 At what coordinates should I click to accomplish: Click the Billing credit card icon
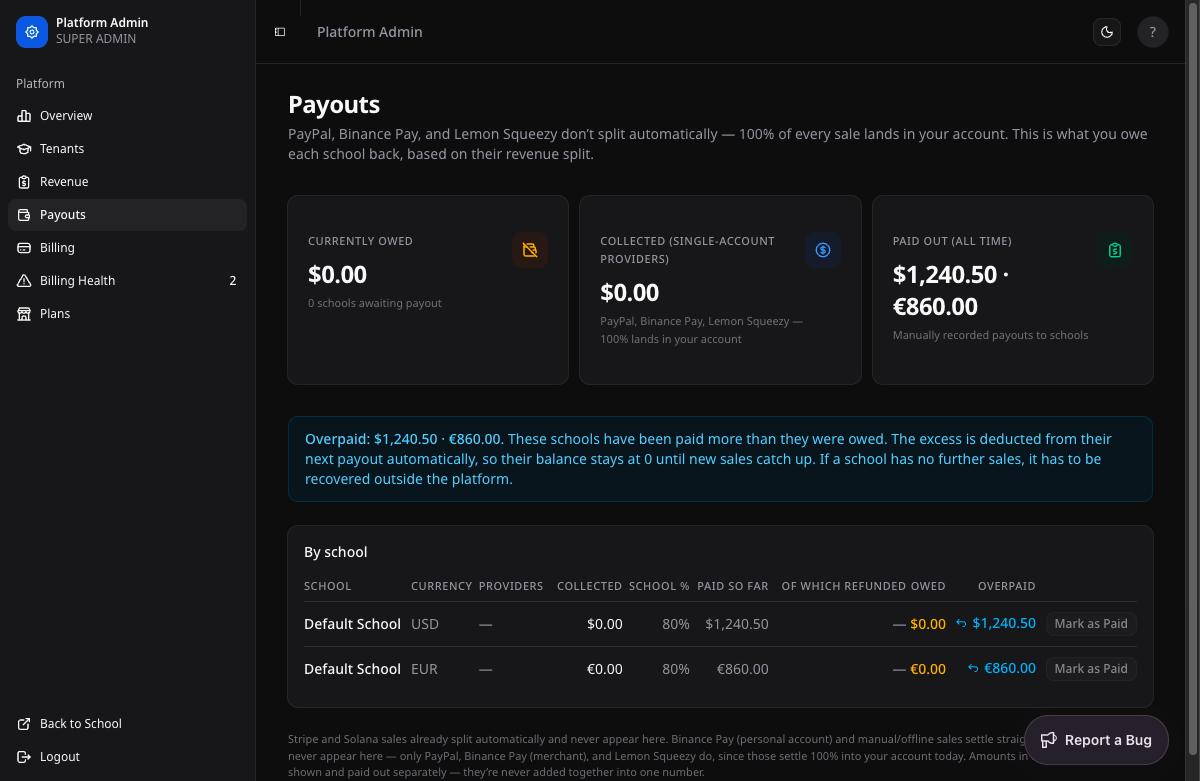coord(24,248)
